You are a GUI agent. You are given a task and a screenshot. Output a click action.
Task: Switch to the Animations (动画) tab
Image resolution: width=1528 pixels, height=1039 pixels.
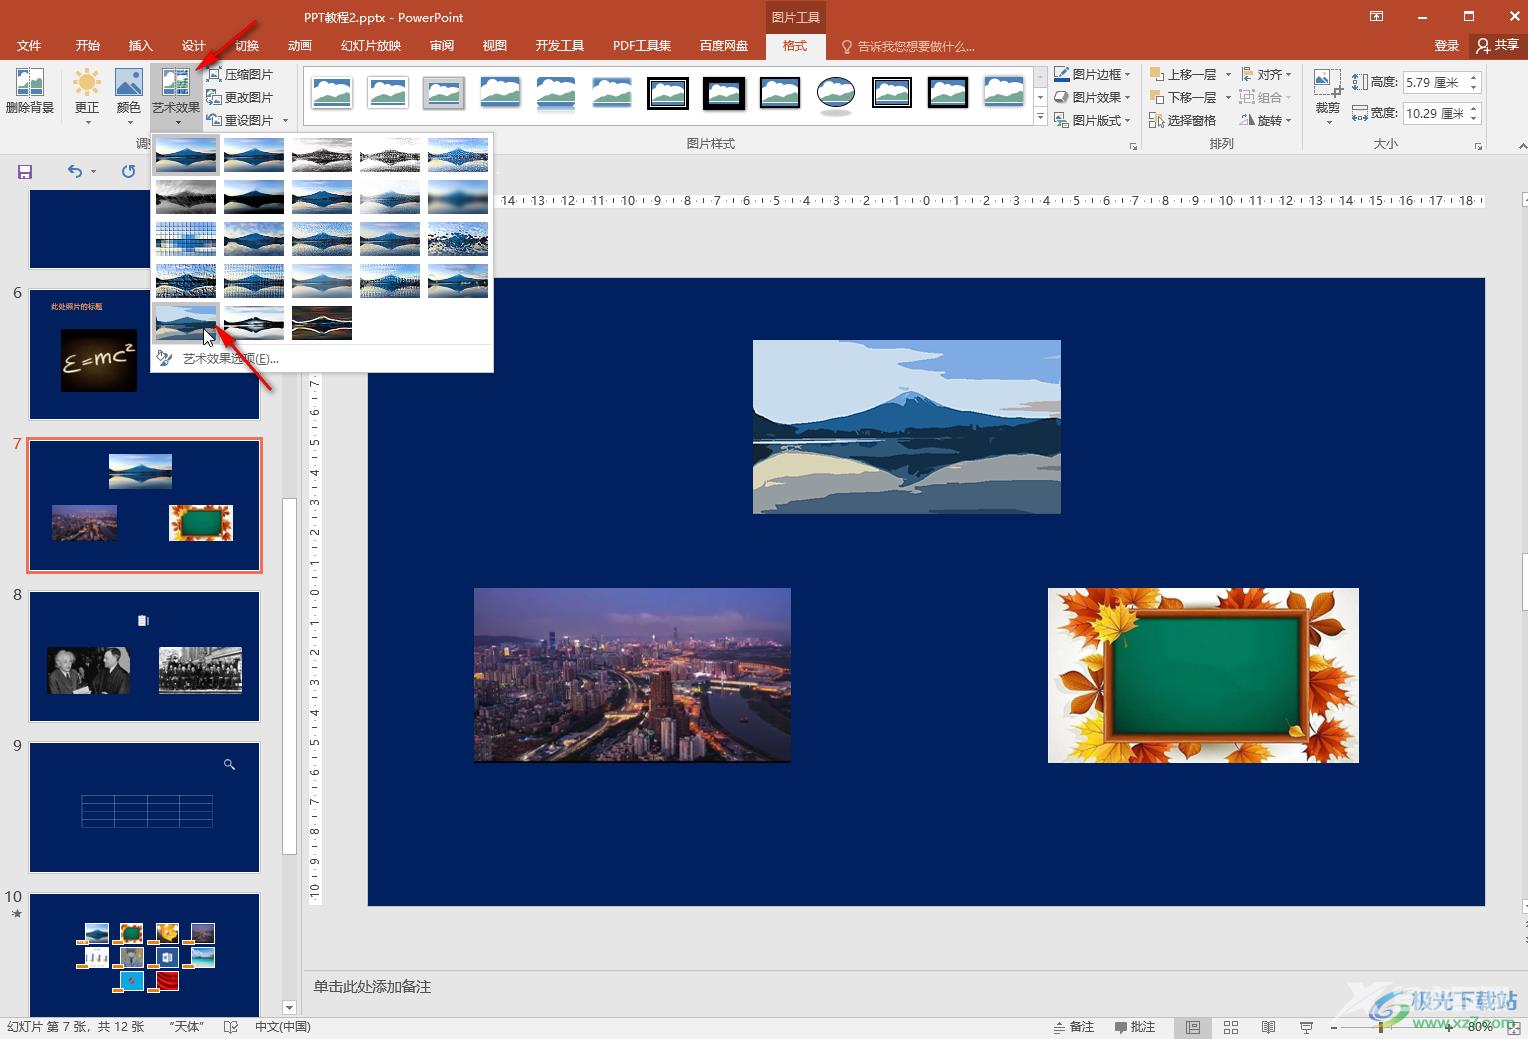coord(299,45)
